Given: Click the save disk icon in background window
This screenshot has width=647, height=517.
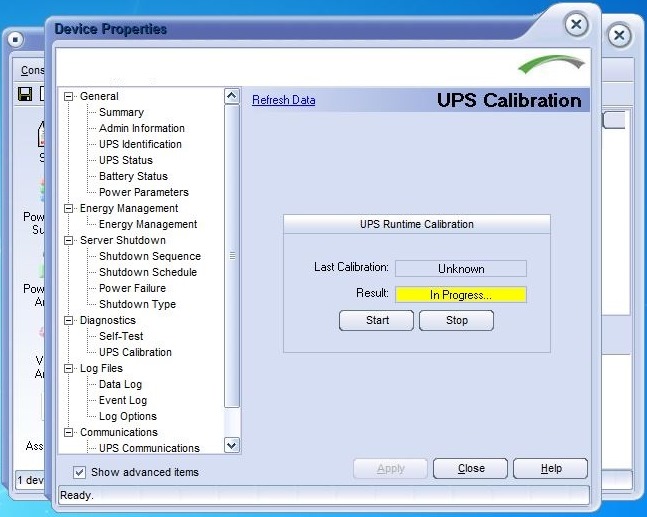Looking at the screenshot, I should click(25, 94).
